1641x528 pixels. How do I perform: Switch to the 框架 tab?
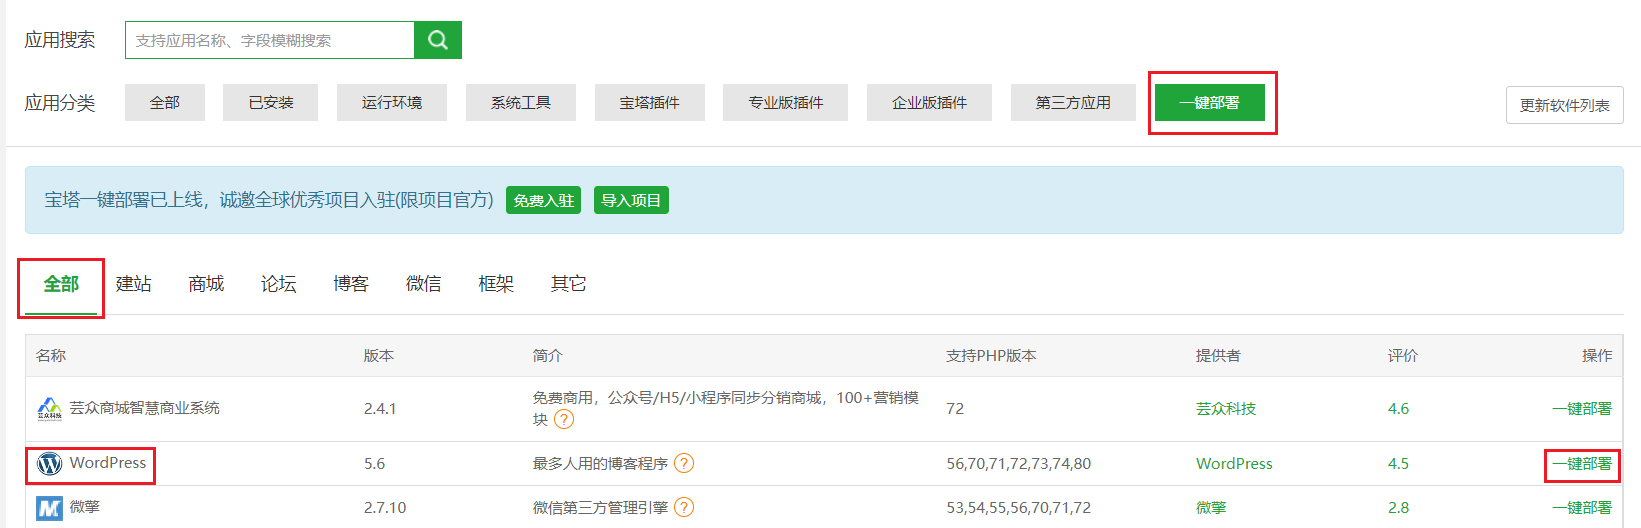(496, 284)
